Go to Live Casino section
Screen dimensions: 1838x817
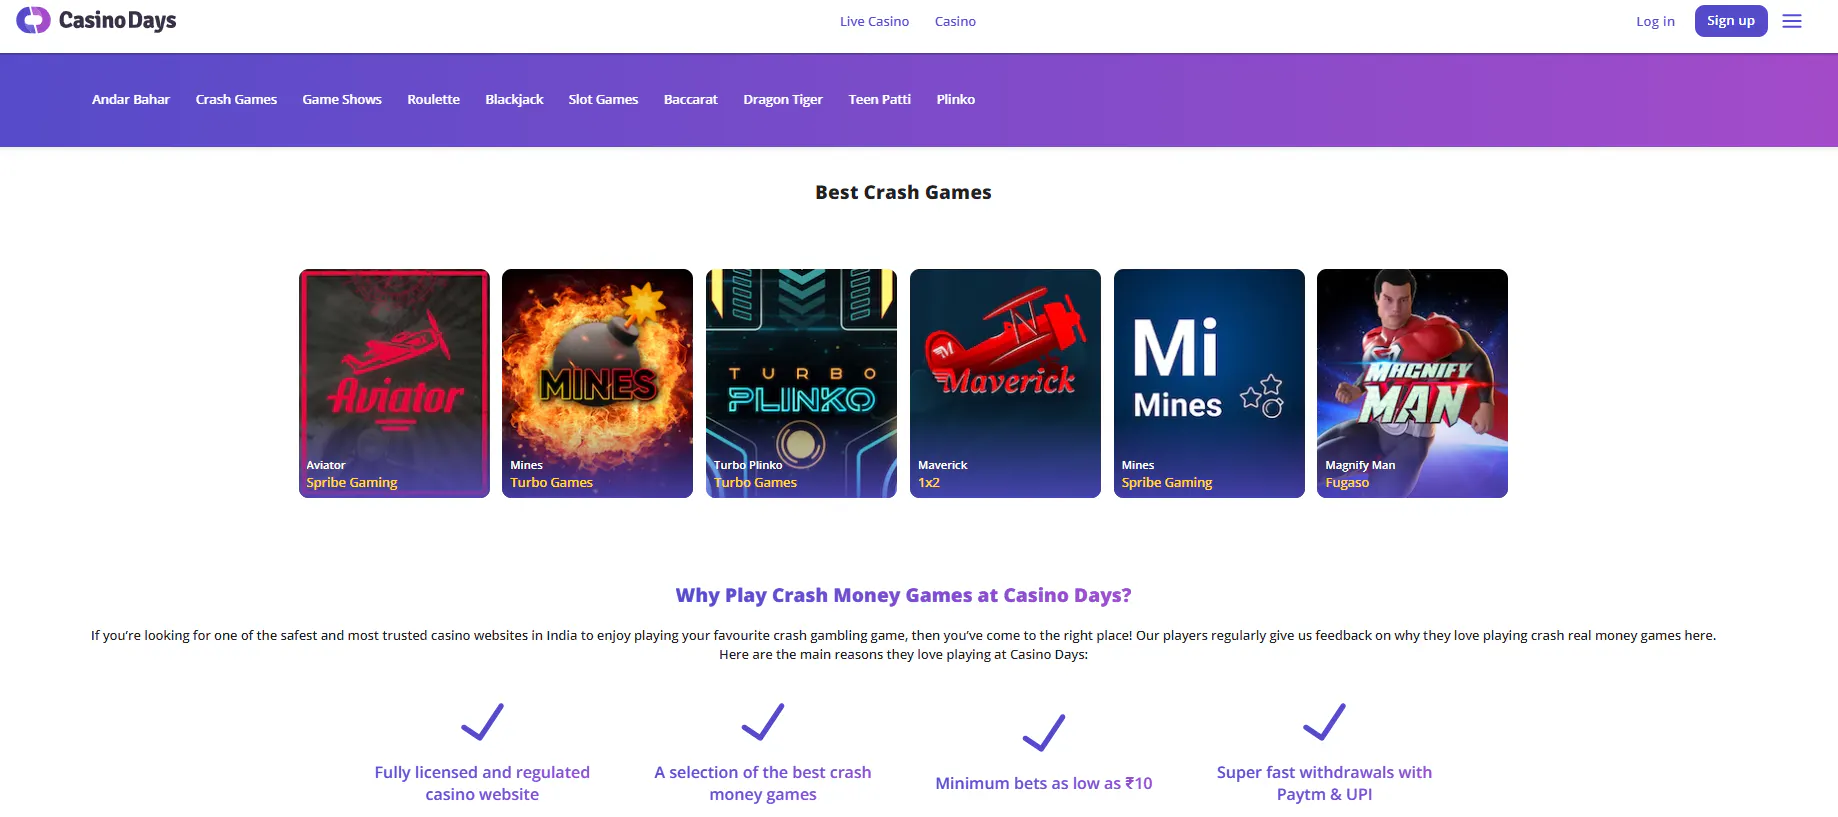(x=874, y=21)
